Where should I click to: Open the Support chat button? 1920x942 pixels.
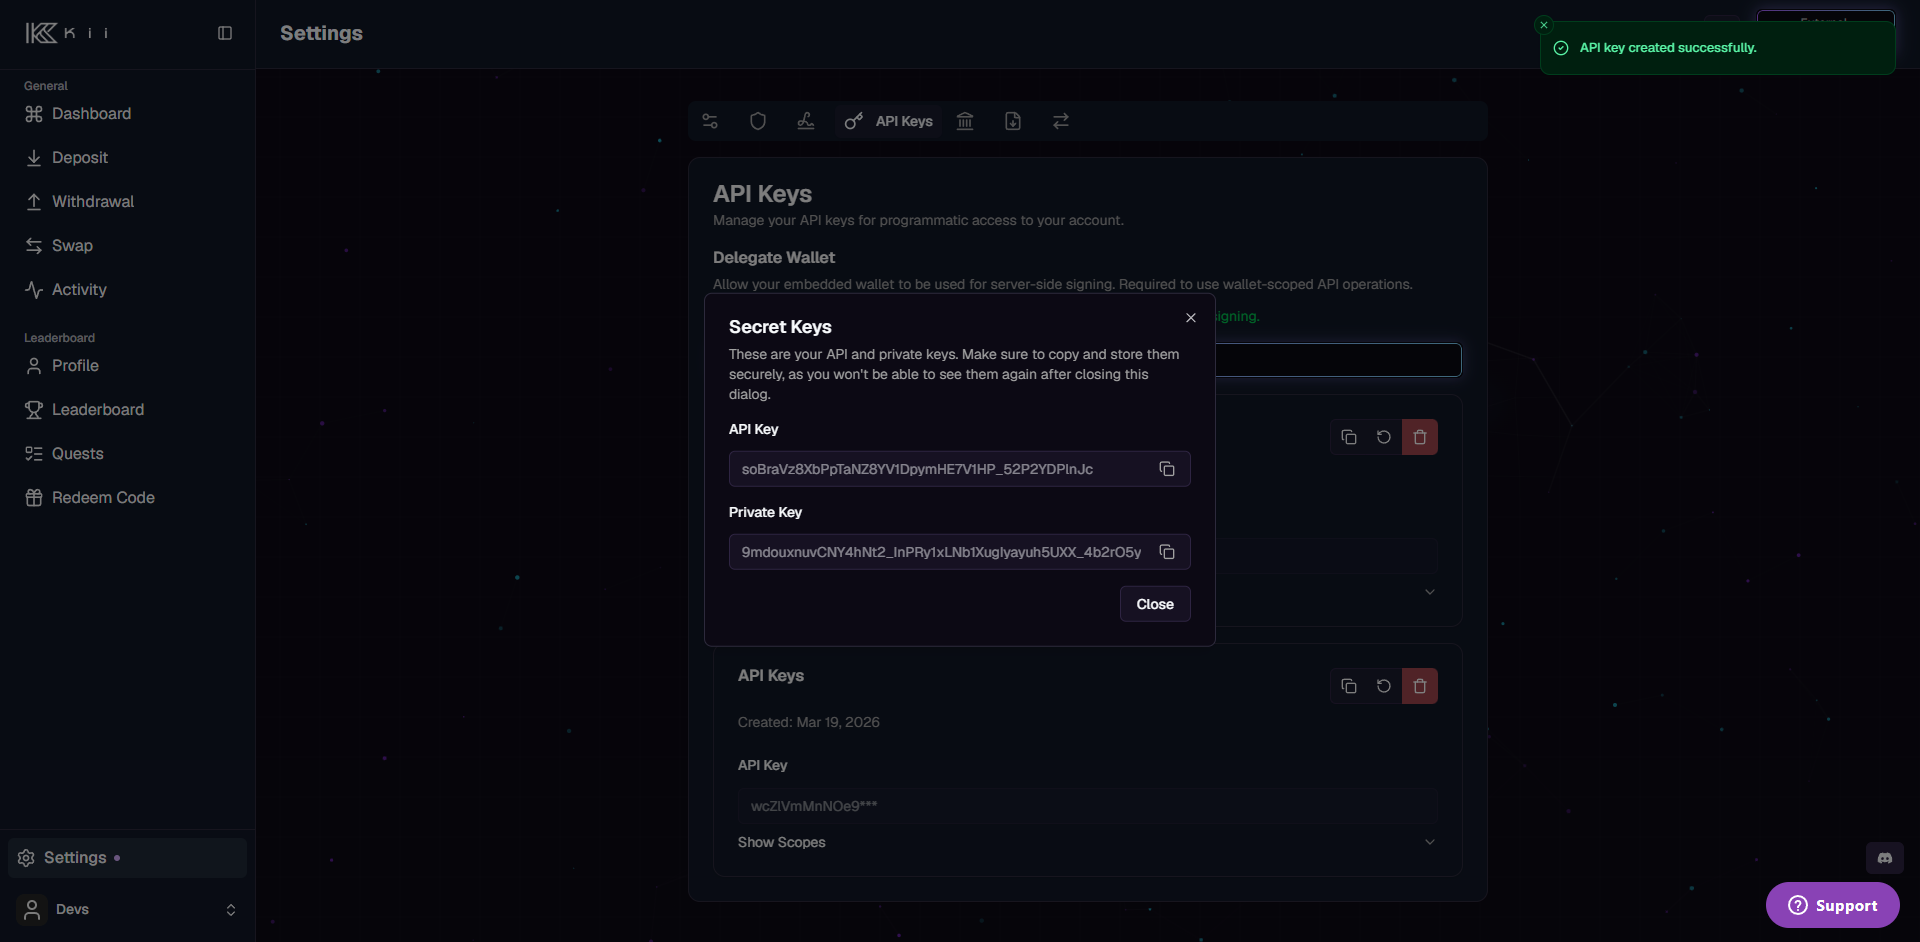click(1832, 905)
